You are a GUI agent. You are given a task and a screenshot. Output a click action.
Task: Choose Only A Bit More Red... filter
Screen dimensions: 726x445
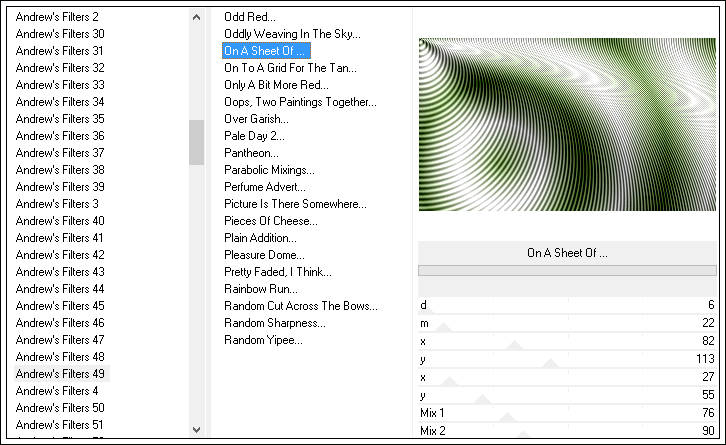(276, 85)
